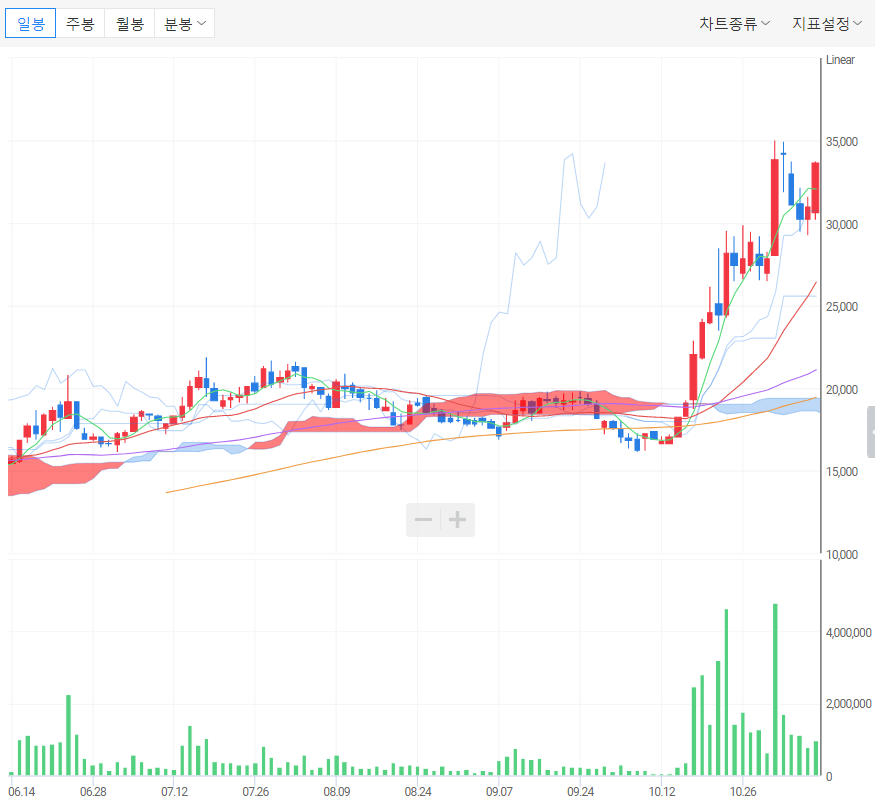875x805 pixels.
Task: Click the 10.26 date label
Action: tap(743, 792)
